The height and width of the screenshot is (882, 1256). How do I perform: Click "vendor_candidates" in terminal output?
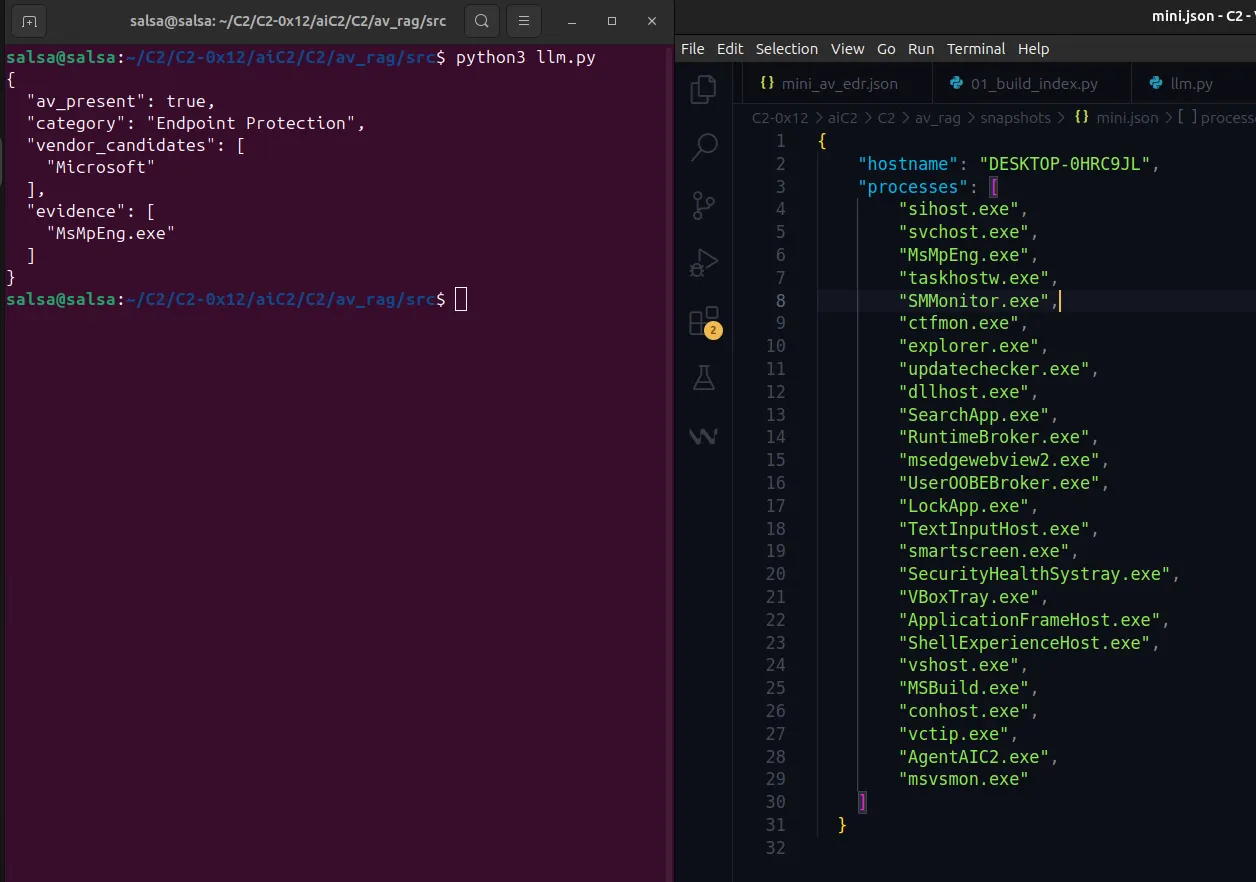pos(122,145)
